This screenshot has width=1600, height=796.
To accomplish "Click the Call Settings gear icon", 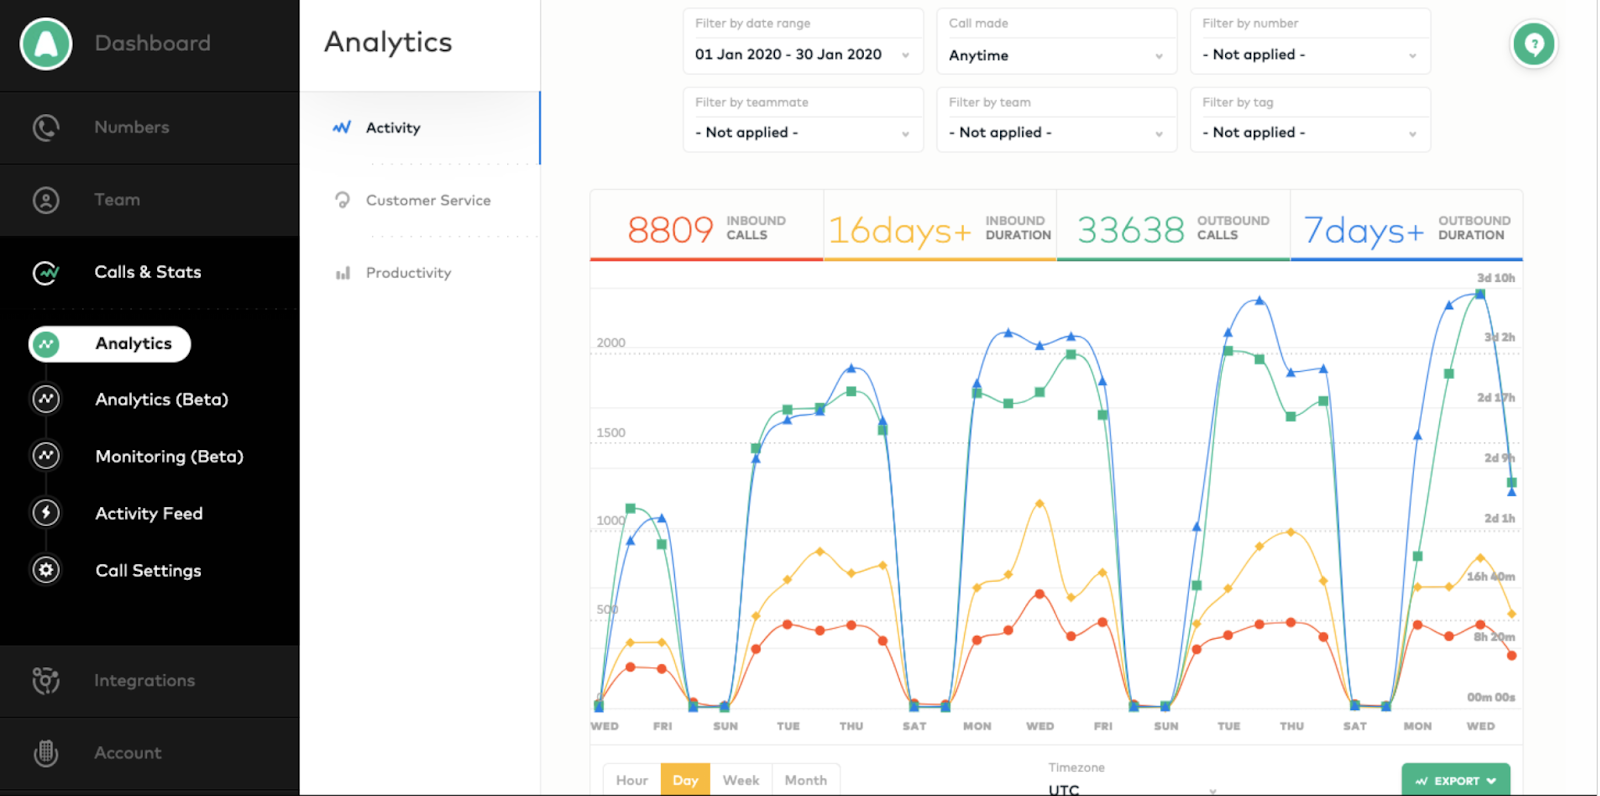I will (46, 570).
